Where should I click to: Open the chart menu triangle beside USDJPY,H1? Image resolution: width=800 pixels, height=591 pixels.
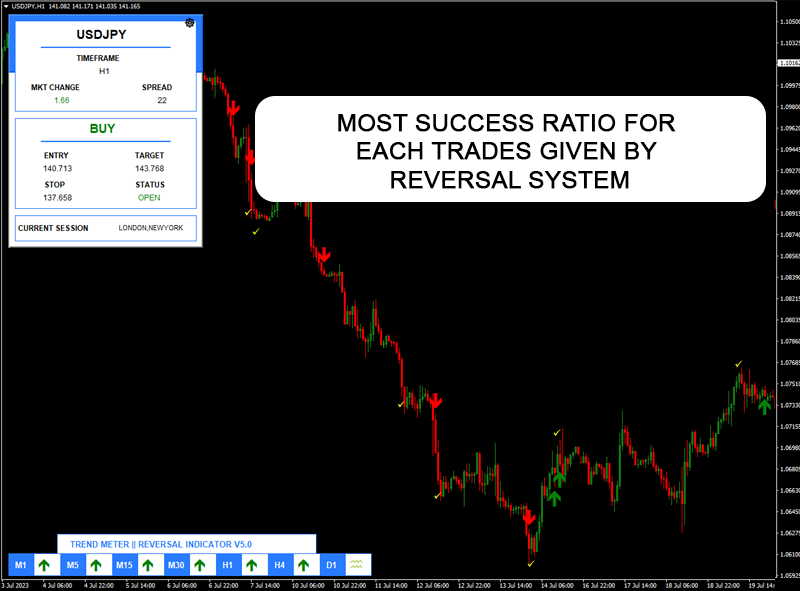(x=5, y=6)
